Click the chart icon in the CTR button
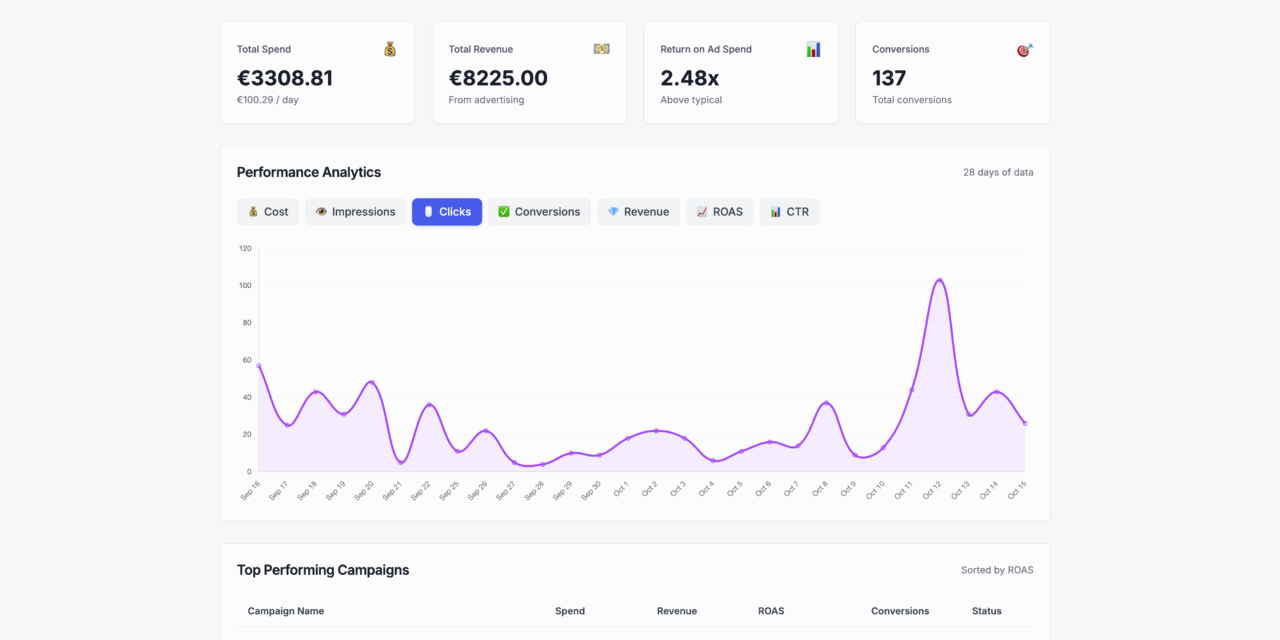The width and height of the screenshot is (1280, 640). (777, 211)
